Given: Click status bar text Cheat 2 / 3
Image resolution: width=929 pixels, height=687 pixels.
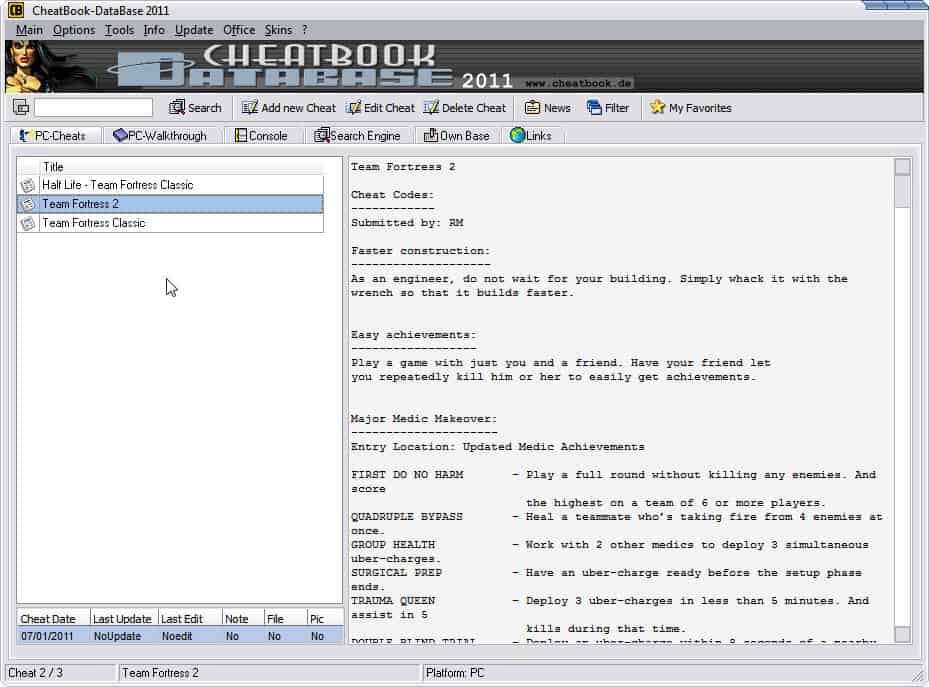Looking at the screenshot, I should (36, 673).
